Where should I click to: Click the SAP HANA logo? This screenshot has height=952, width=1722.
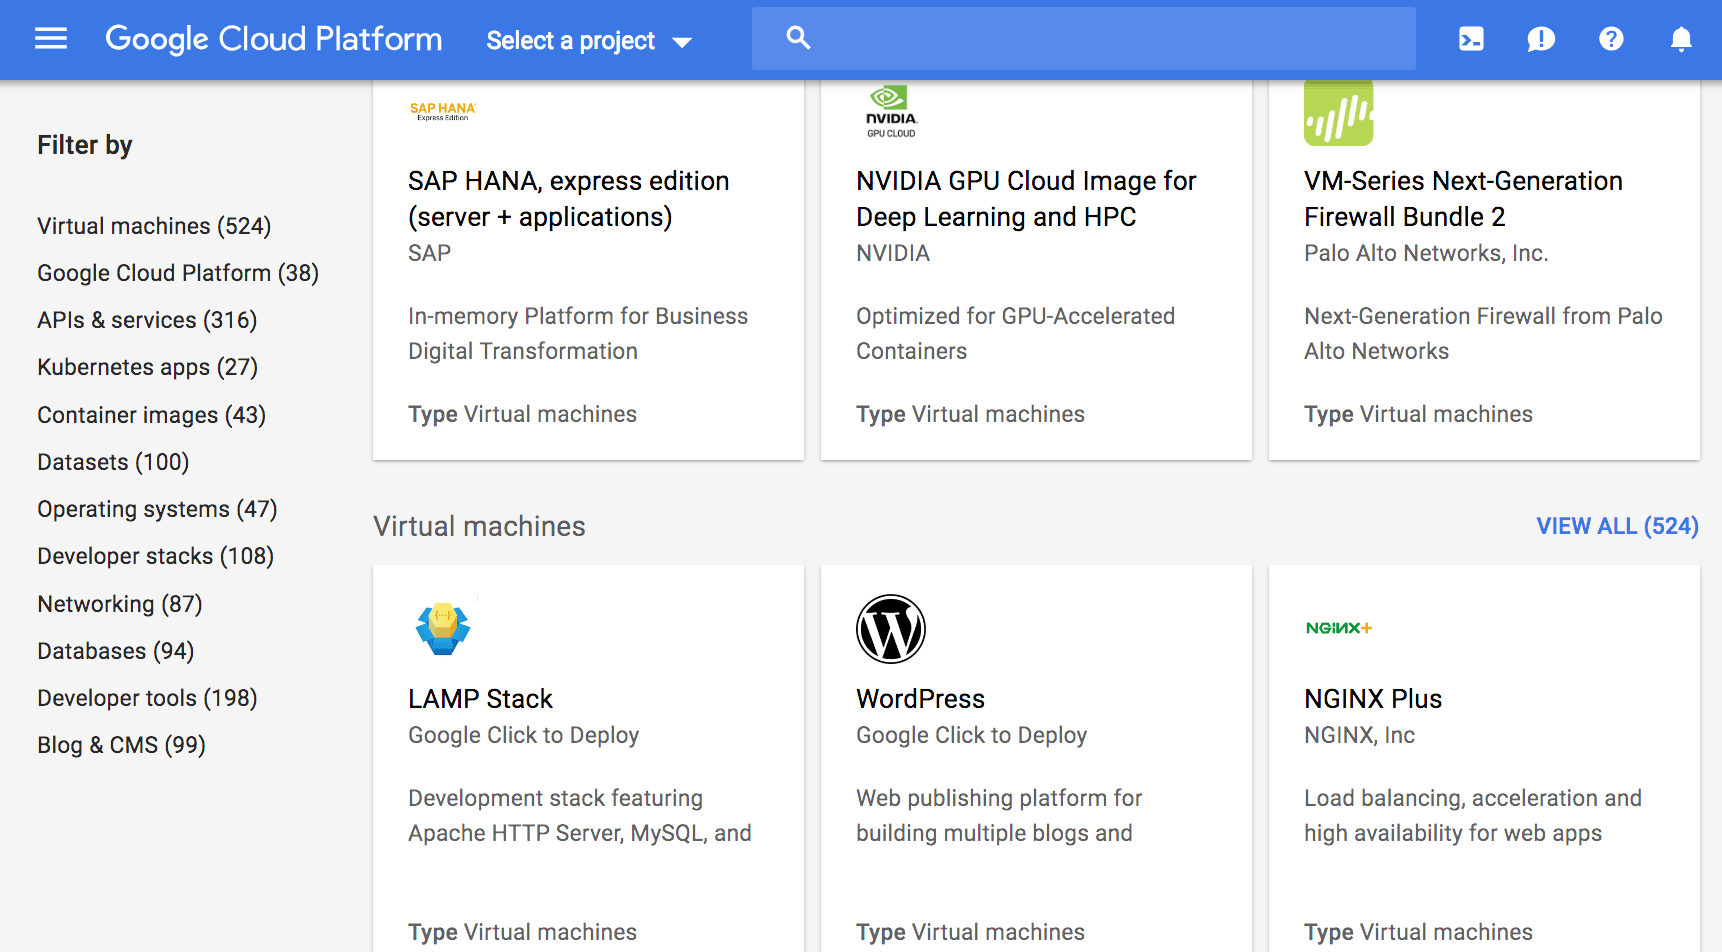click(443, 111)
